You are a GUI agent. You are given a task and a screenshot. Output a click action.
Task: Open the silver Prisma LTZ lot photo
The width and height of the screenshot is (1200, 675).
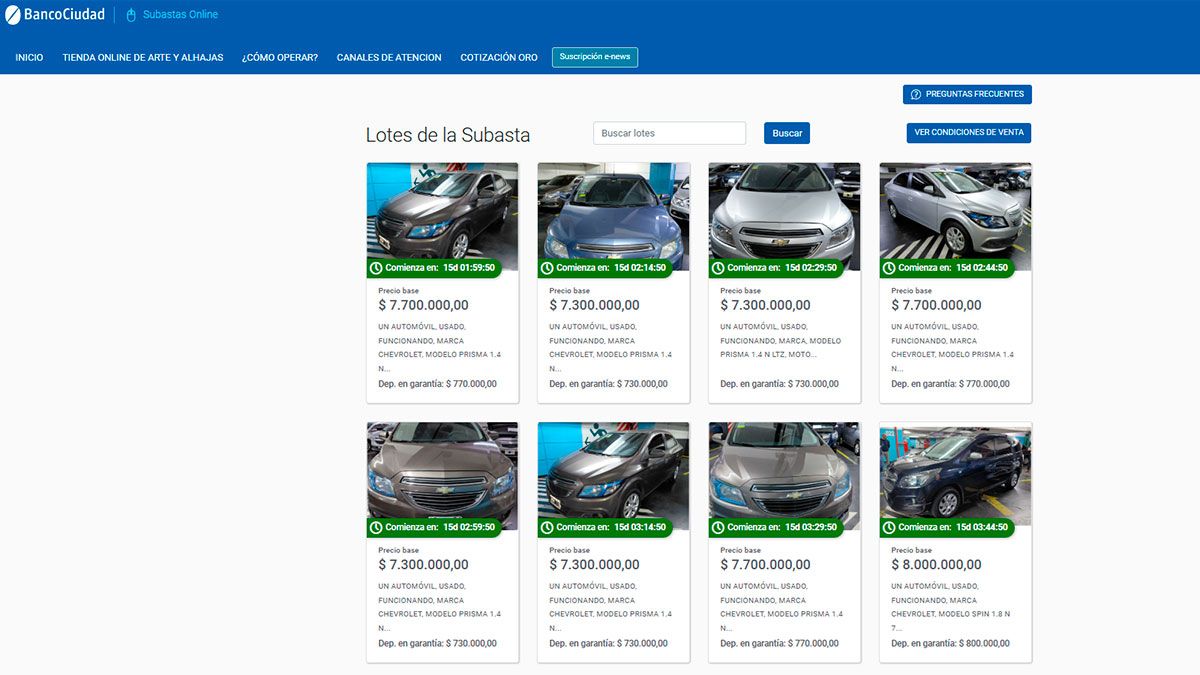[x=784, y=210]
